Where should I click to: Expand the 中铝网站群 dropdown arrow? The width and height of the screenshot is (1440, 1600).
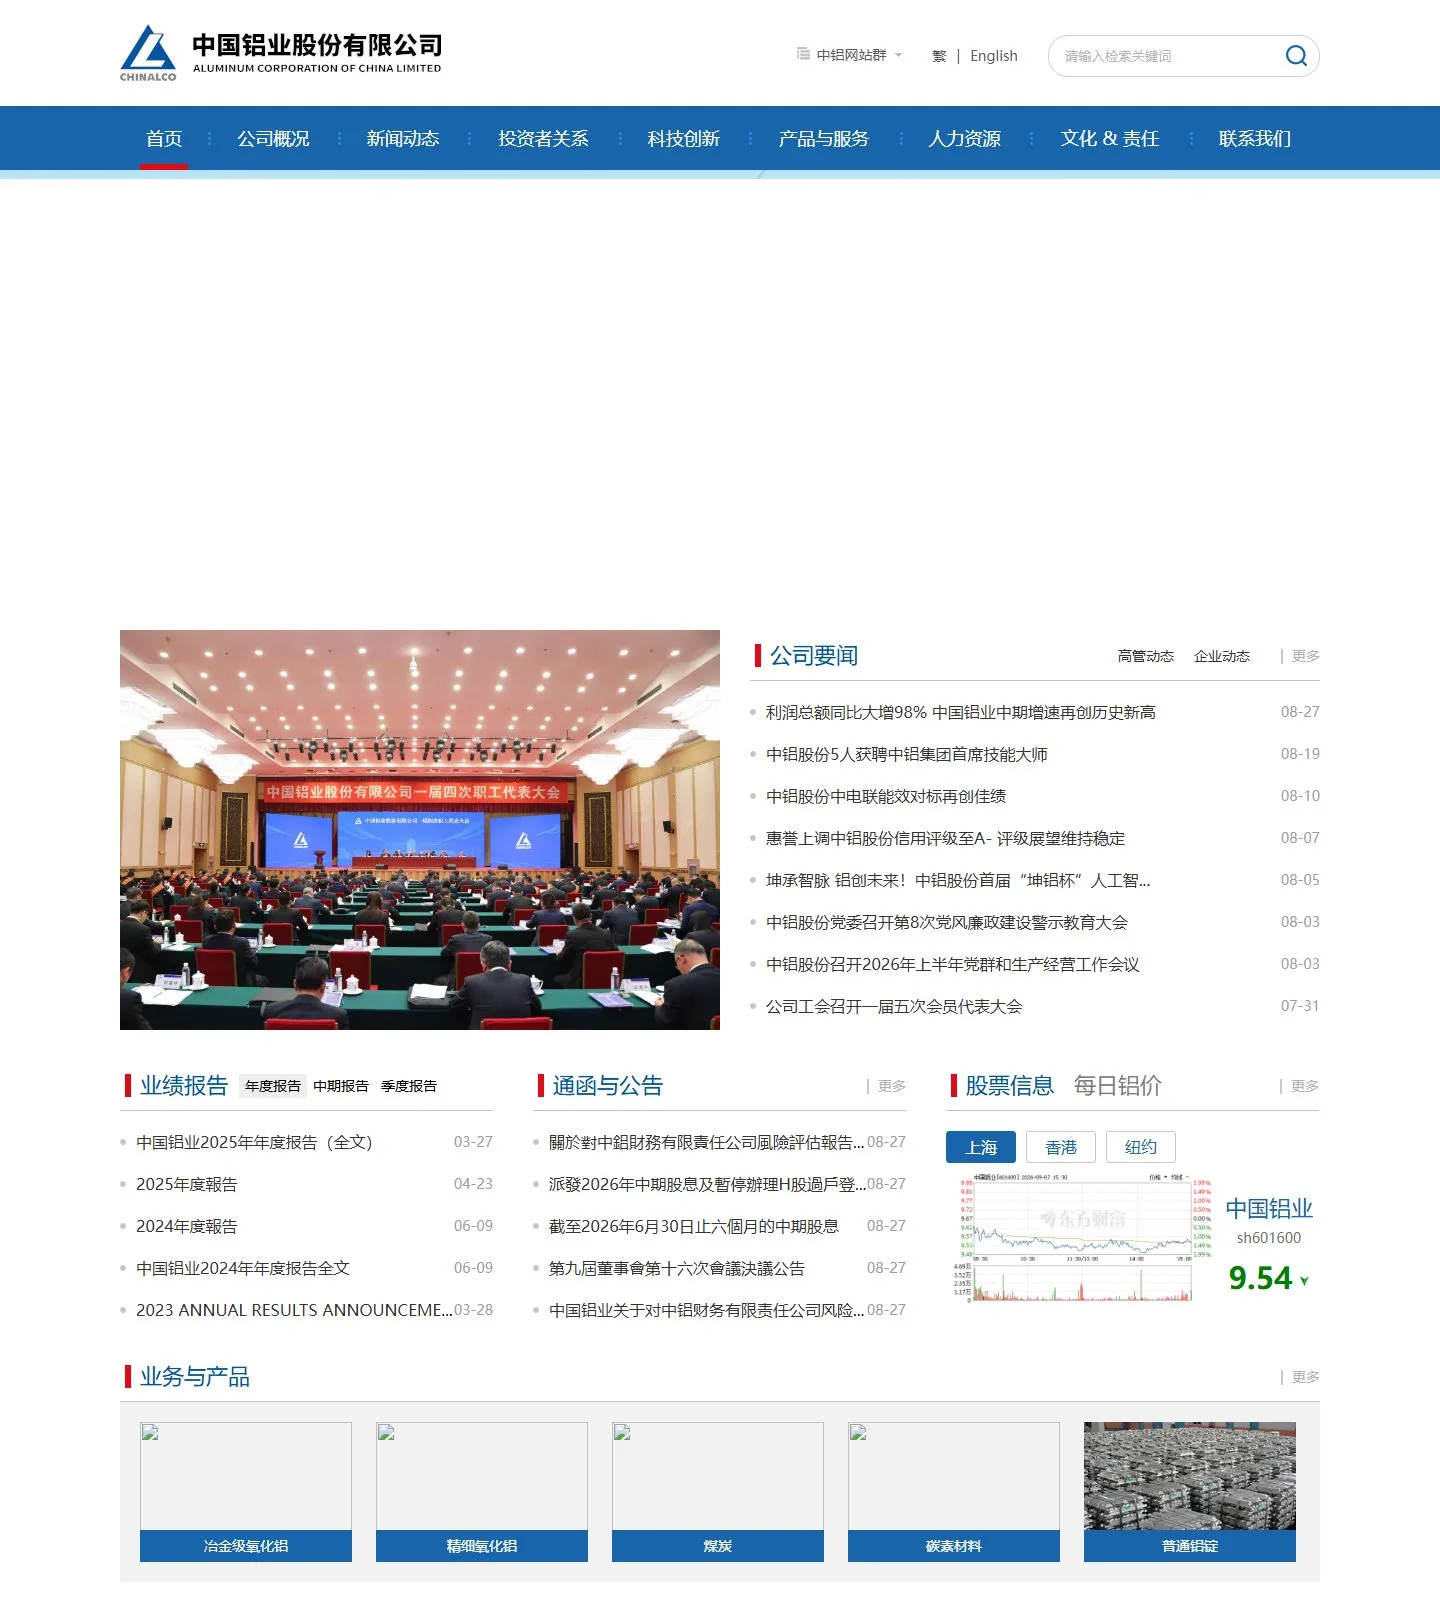[898, 55]
